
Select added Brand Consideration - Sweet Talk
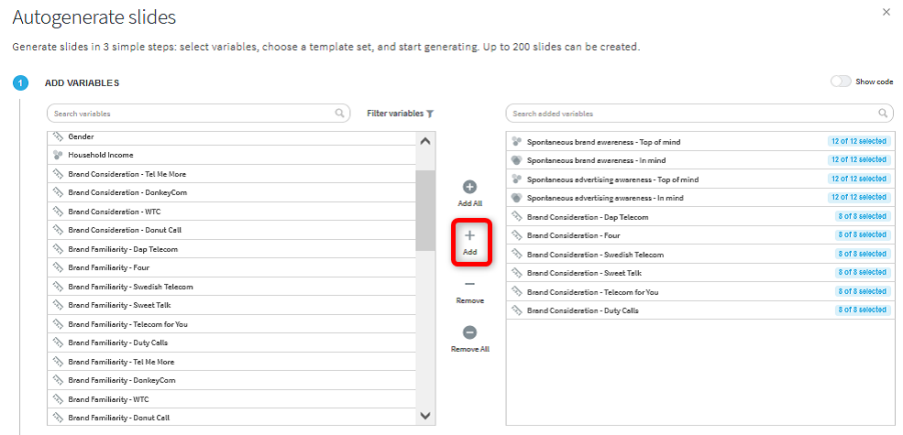point(700,273)
